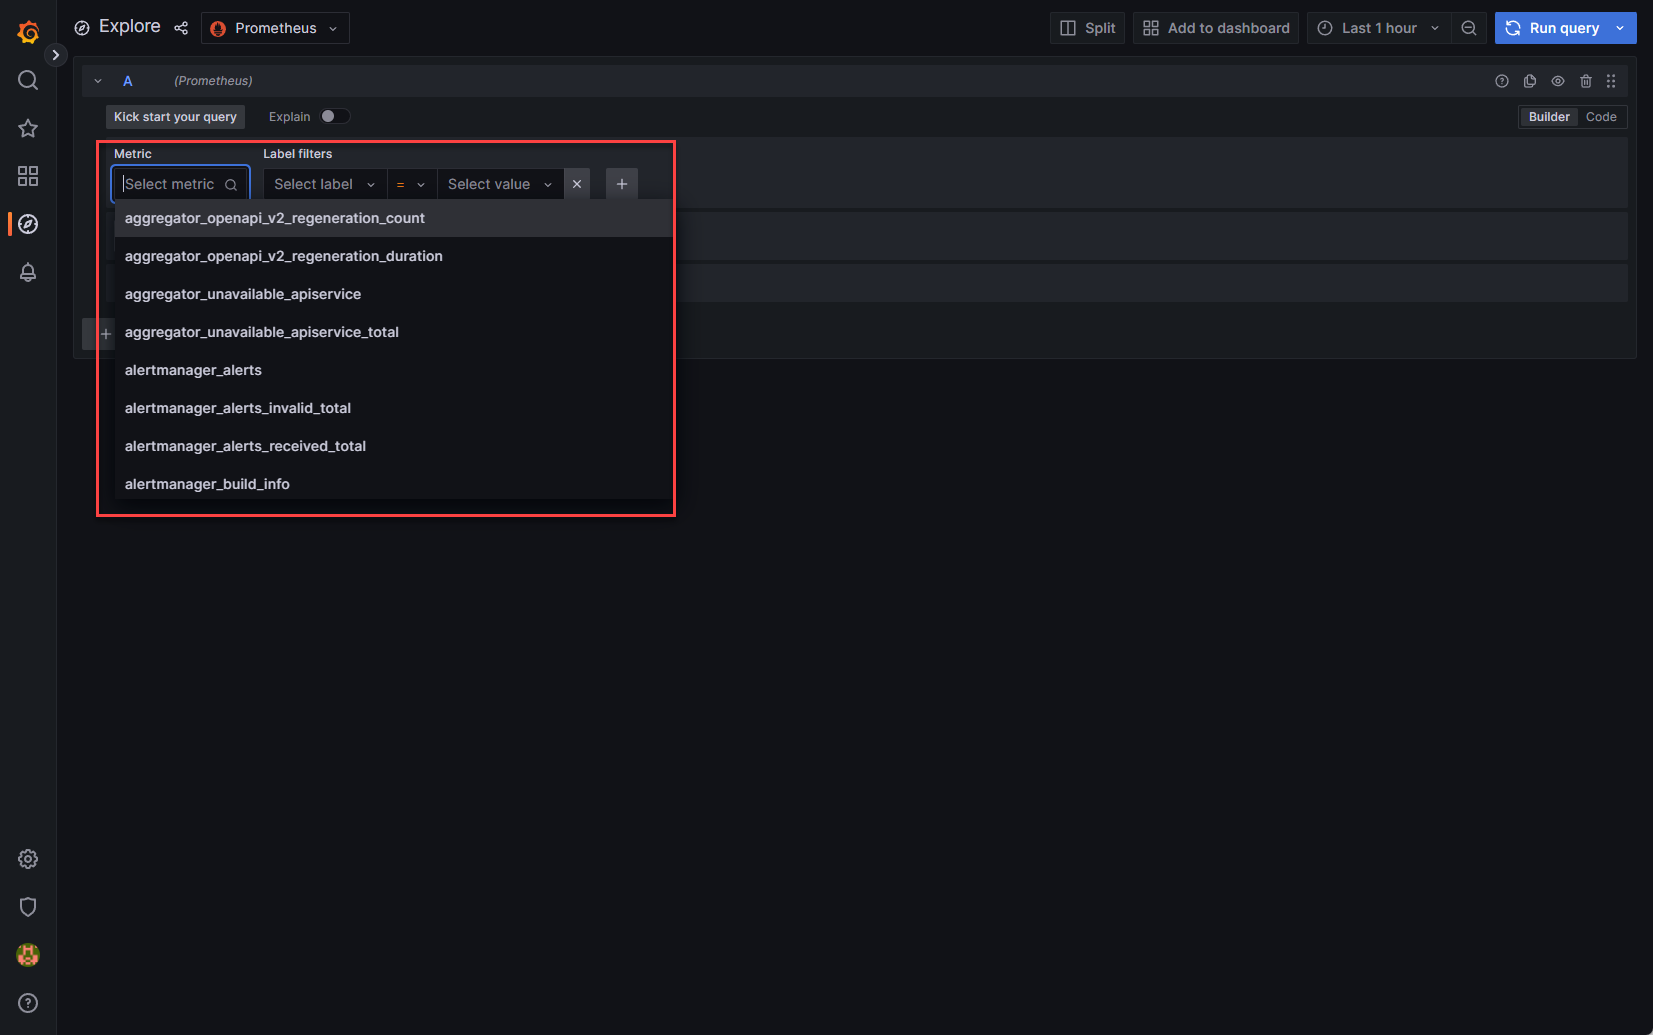Open the Prometheus data source dropdown
The width and height of the screenshot is (1653, 1035).
coord(275,28)
